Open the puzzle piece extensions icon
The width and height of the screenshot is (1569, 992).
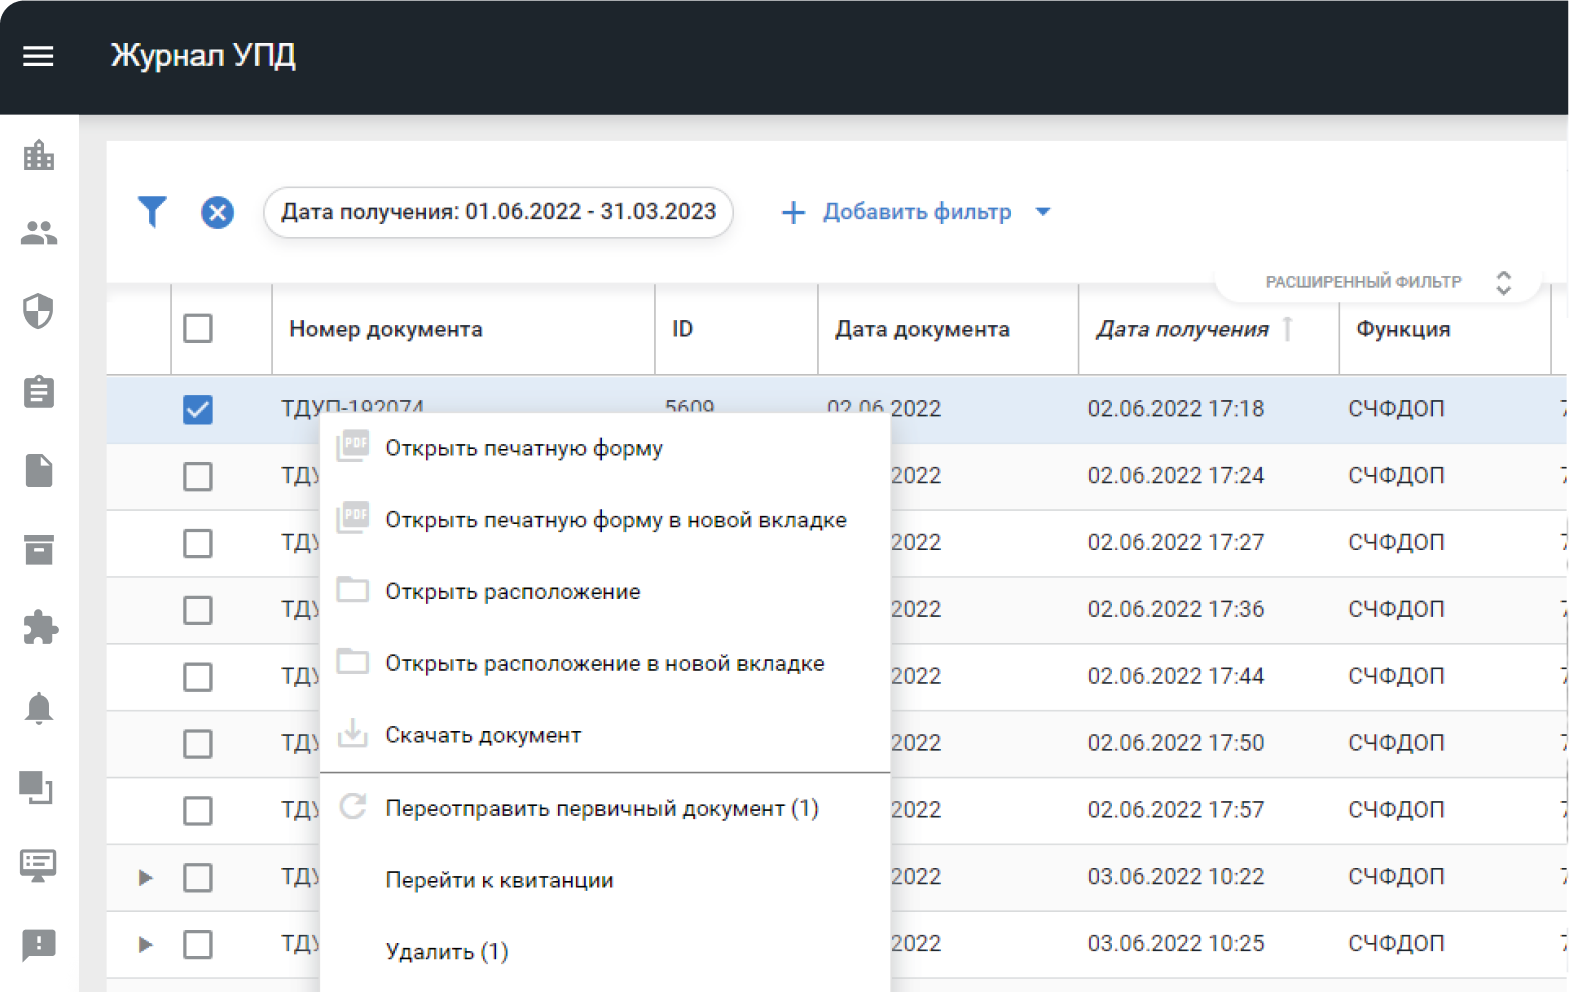(x=39, y=628)
